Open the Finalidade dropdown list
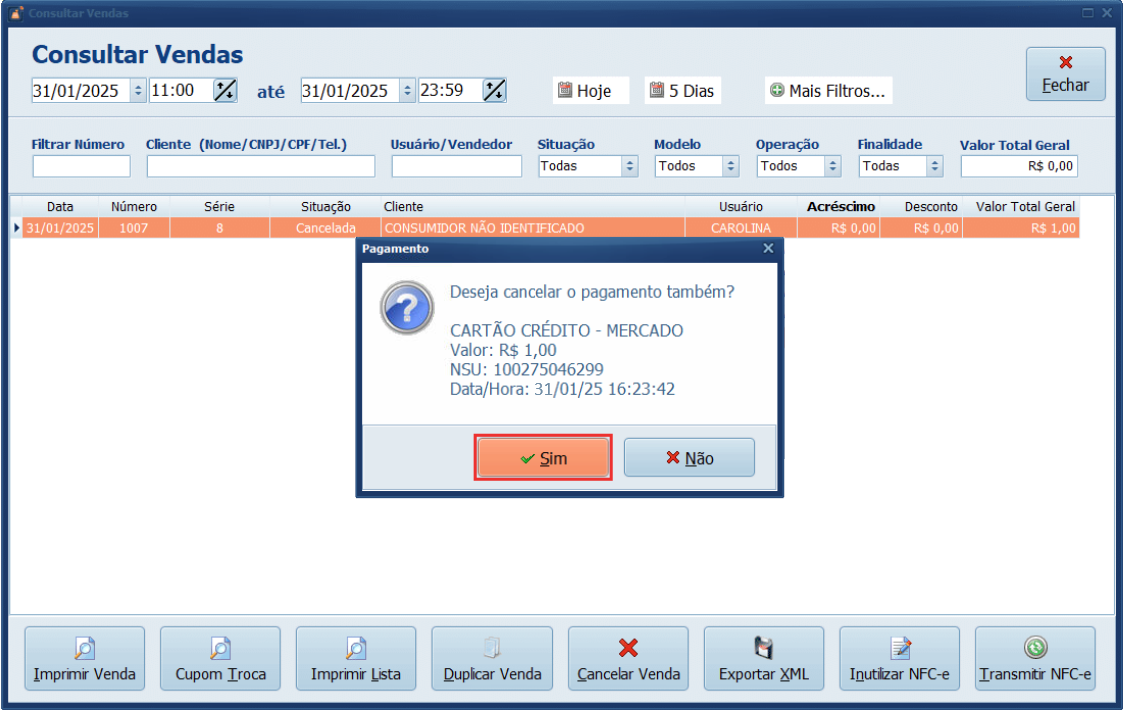The image size is (1123, 711). [x=935, y=166]
